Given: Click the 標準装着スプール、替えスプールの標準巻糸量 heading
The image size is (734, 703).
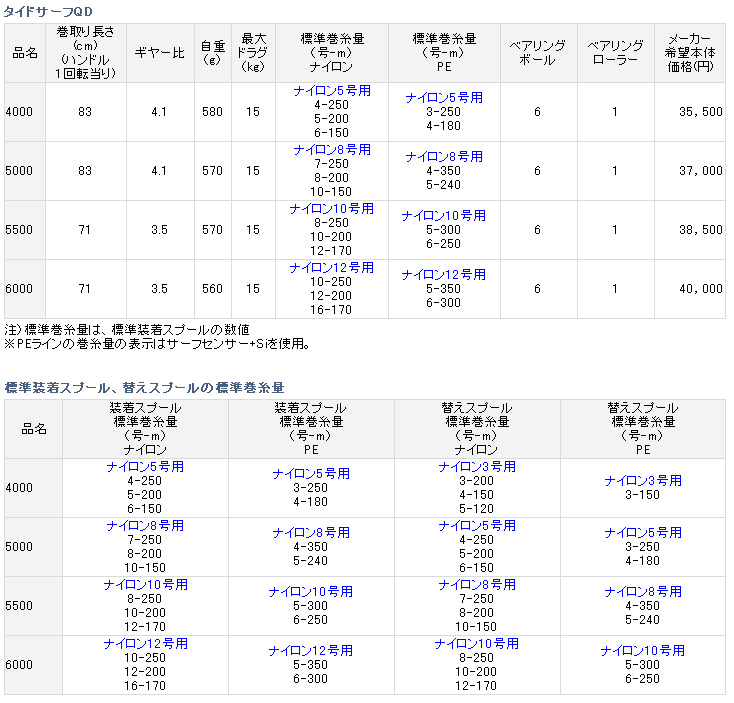Looking at the screenshot, I should coord(144,388).
